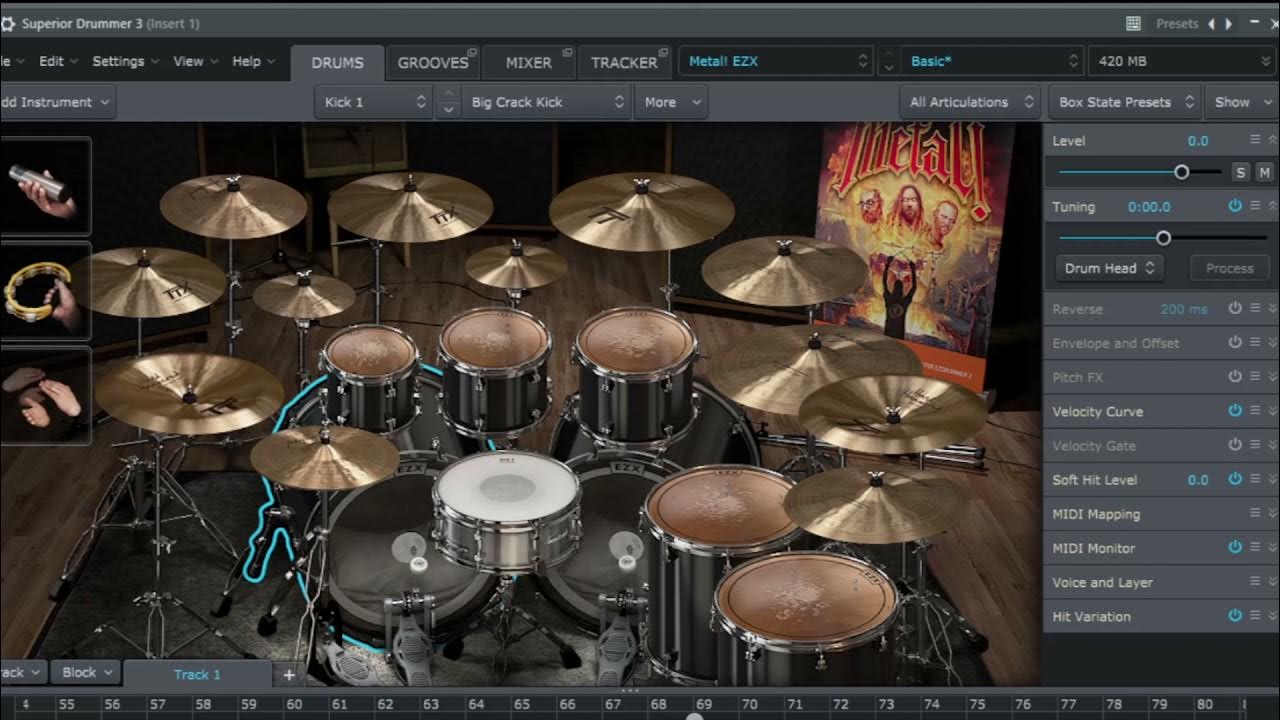This screenshot has width=1280, height=720.
Task: Open Velocity Gate menu icon
Action: [x=1255, y=445]
